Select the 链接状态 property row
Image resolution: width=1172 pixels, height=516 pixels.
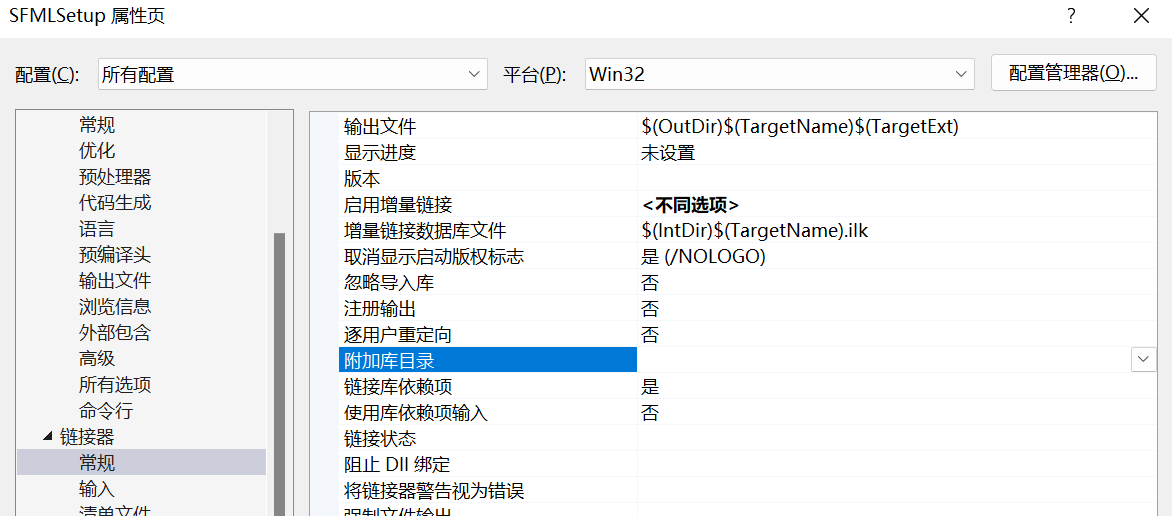pyautogui.click(x=747, y=438)
